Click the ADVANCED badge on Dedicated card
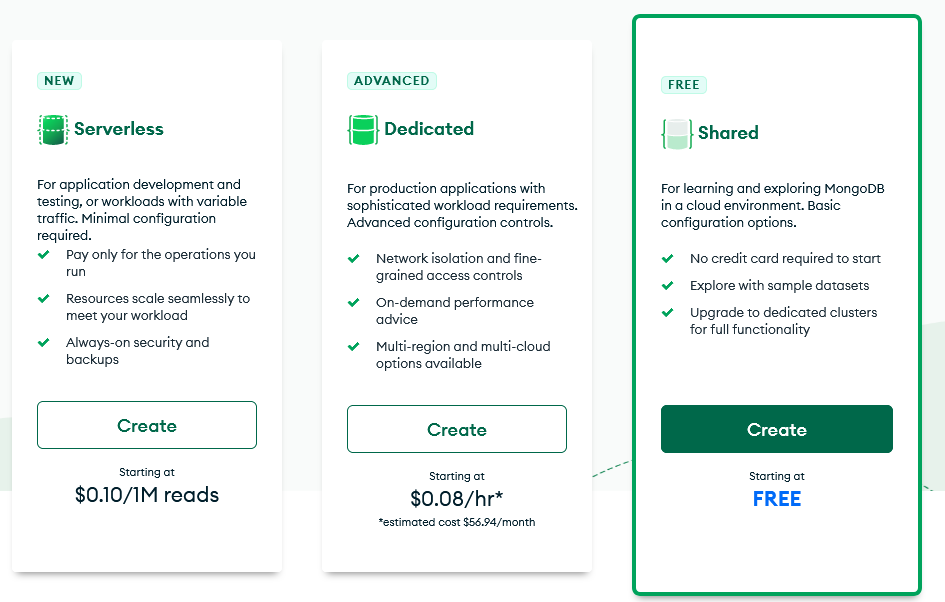The height and width of the screenshot is (602, 945). point(392,81)
